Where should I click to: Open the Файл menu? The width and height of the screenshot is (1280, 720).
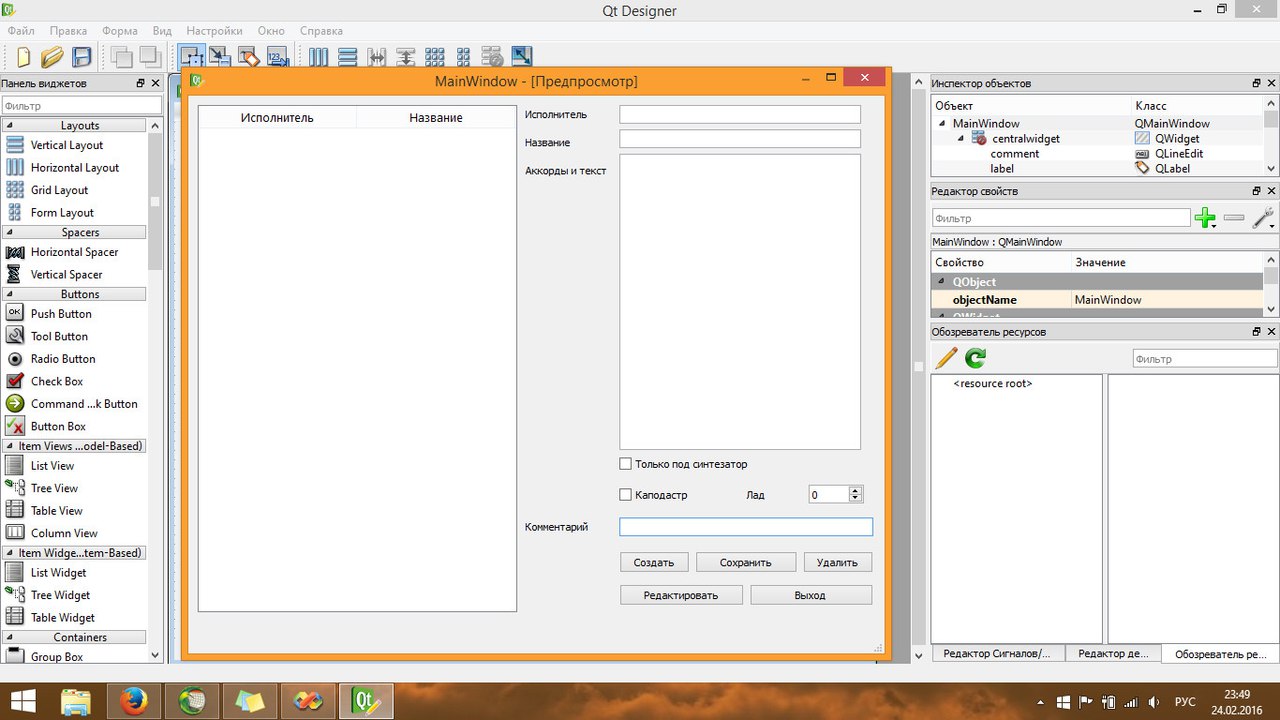[21, 31]
